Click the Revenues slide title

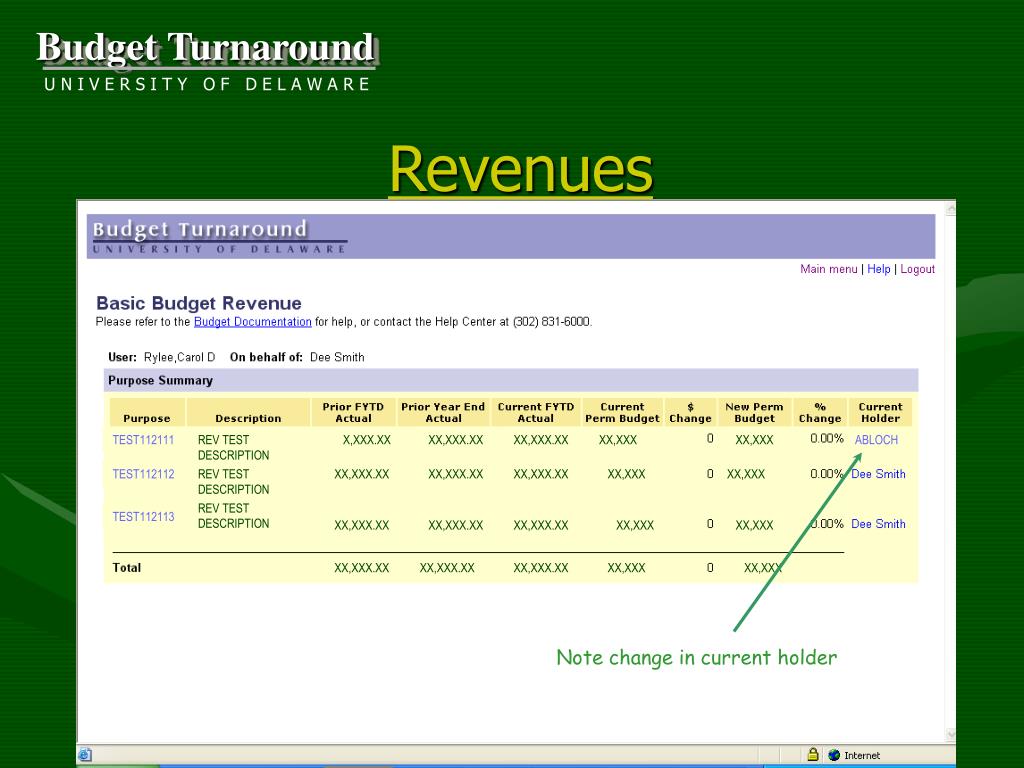520,169
